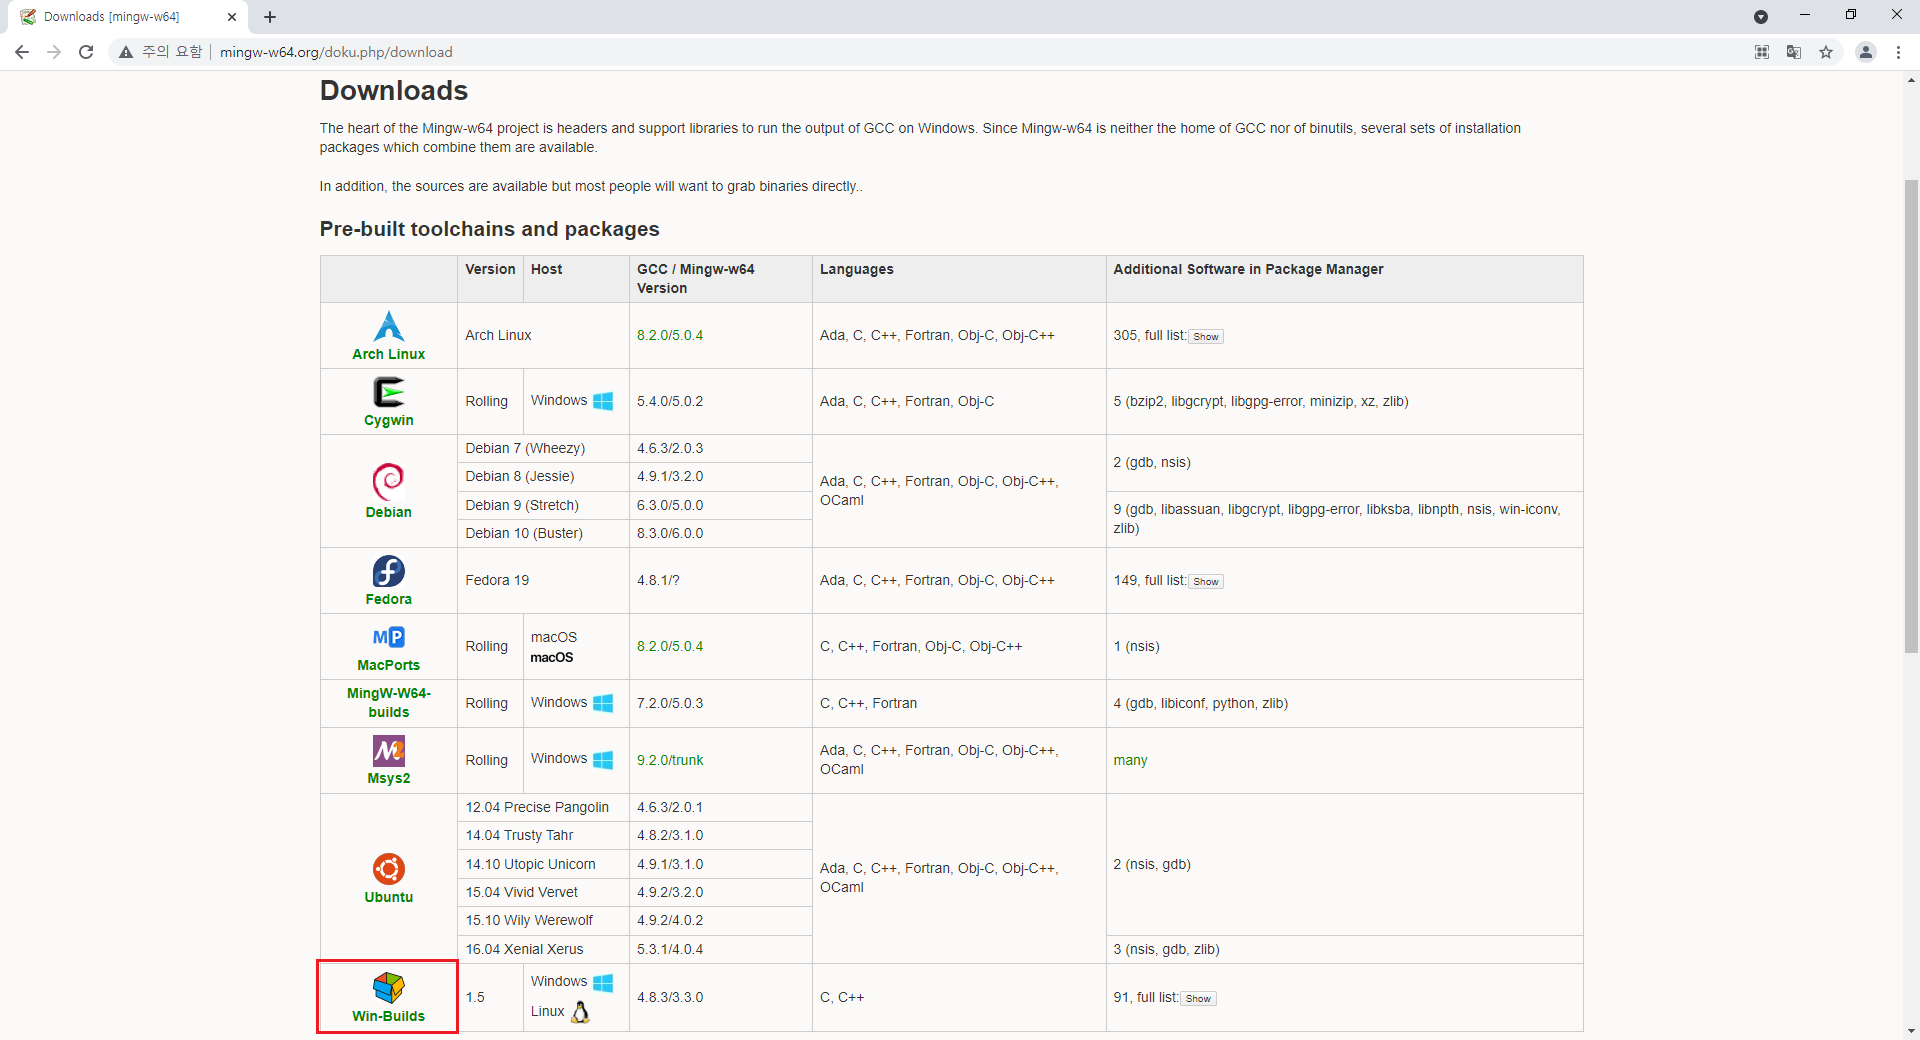Screen dimensions: 1920x1040
Task: Click the not-secure warning icon in address bar
Action: (126, 52)
